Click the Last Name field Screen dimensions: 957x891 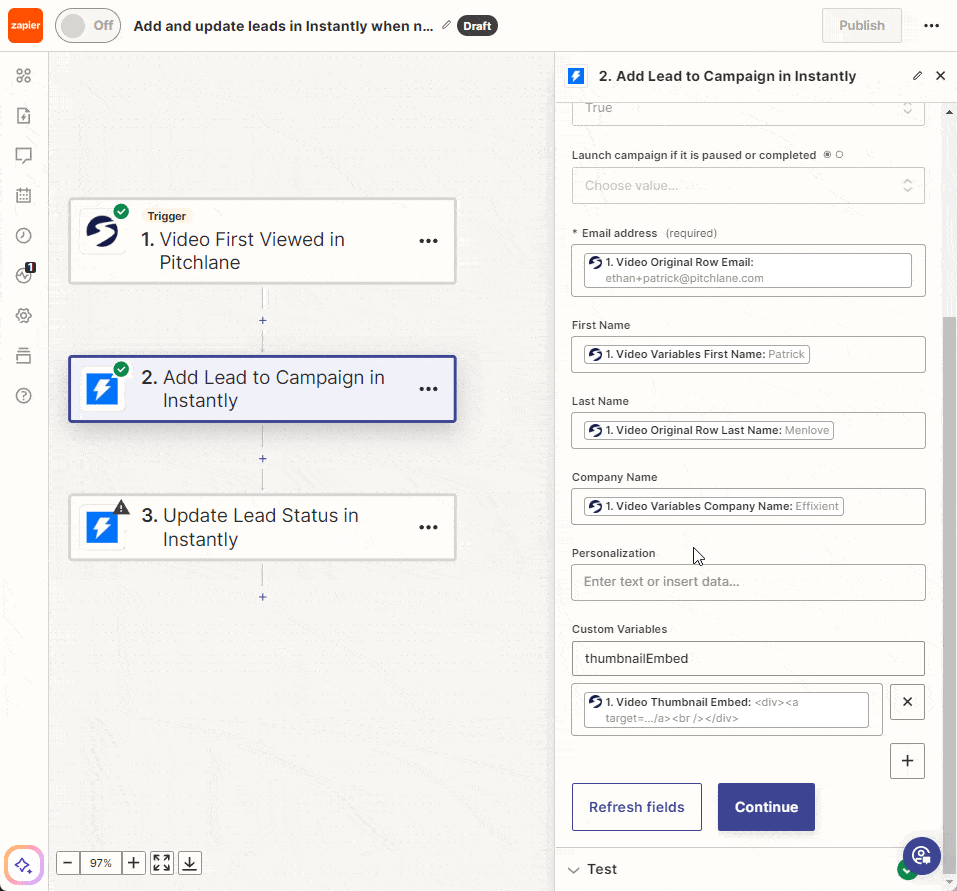coord(748,431)
